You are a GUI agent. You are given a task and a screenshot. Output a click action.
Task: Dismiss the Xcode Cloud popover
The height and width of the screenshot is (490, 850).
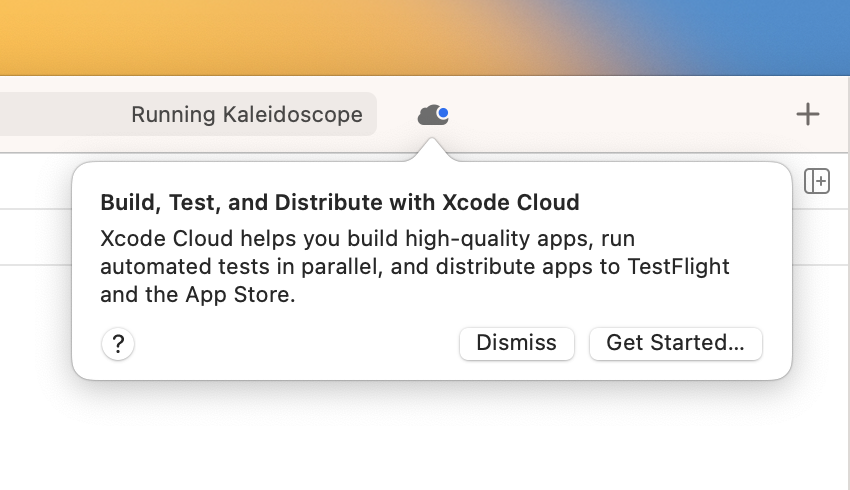(517, 343)
